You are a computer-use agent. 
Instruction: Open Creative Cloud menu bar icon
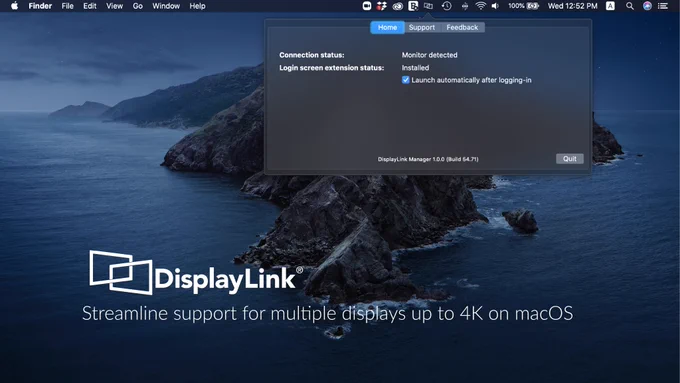(x=398, y=6)
